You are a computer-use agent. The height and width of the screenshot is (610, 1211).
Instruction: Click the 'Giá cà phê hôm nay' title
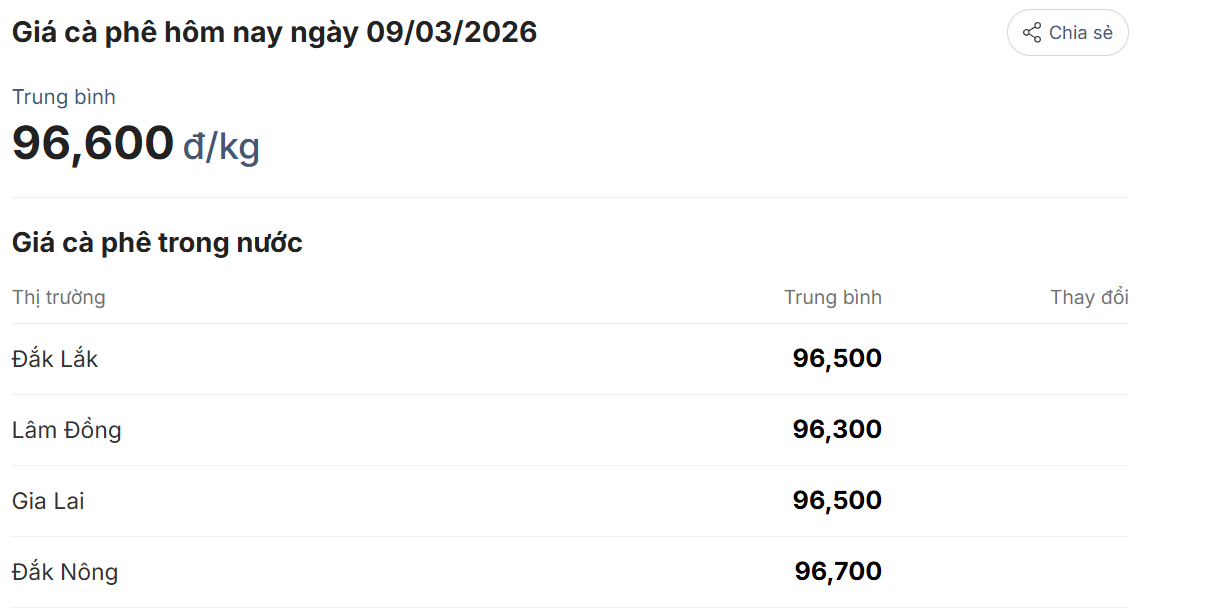coord(185,32)
